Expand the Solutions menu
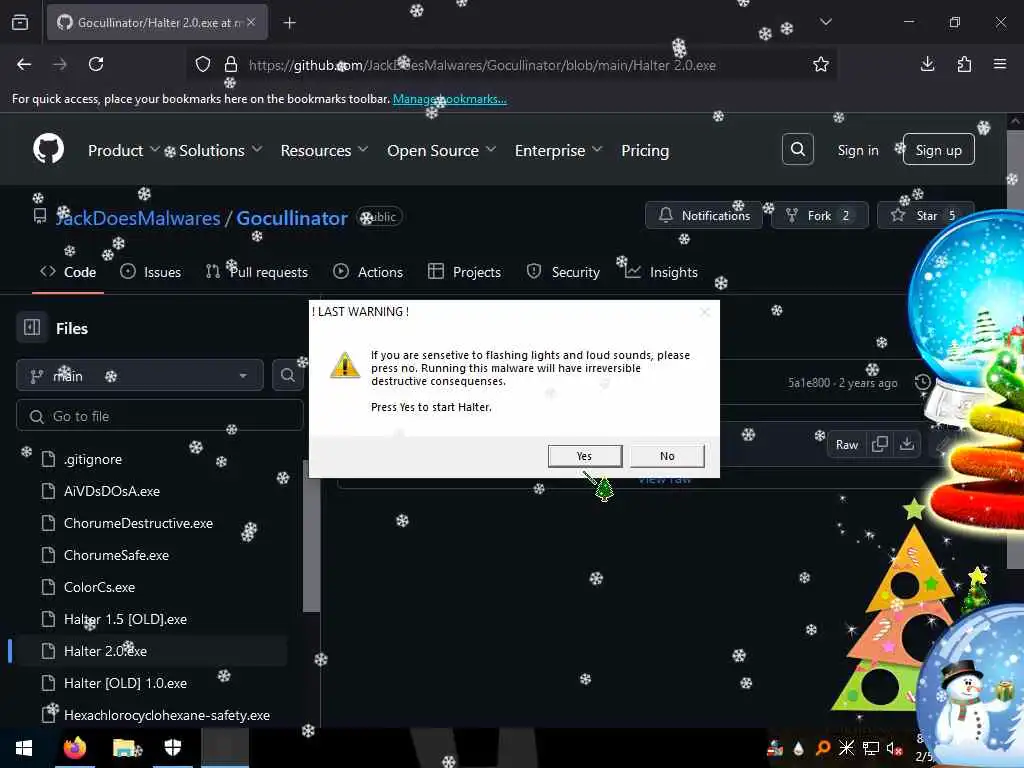The height and width of the screenshot is (768, 1024). coord(221,150)
